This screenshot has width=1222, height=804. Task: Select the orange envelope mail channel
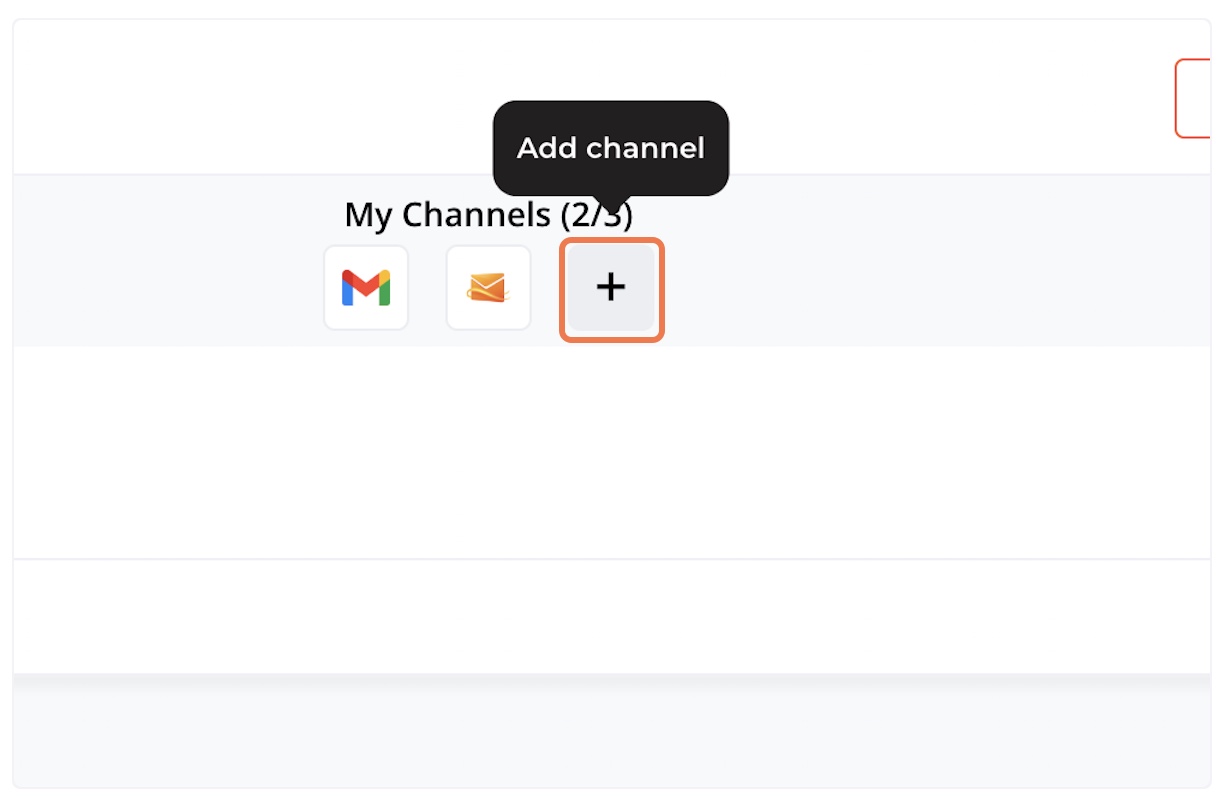488,288
